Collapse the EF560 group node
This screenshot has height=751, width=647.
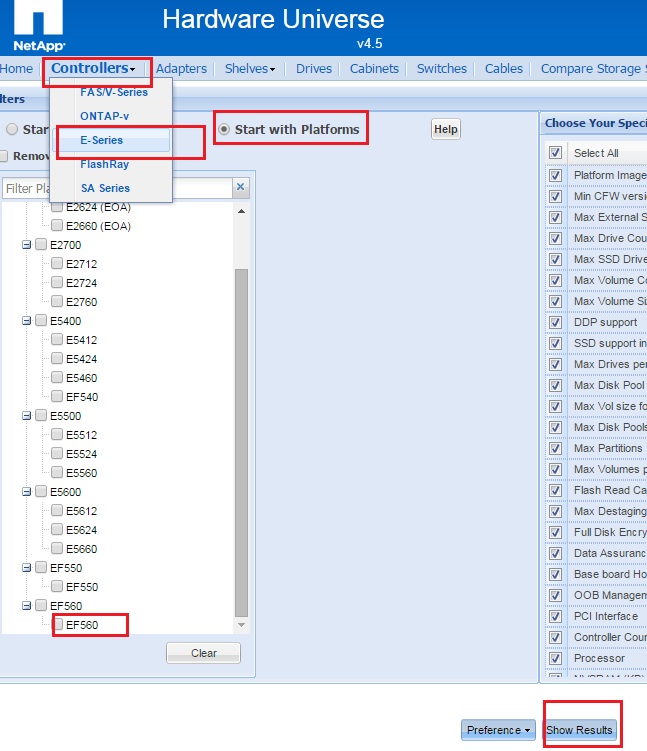[x=27, y=606]
